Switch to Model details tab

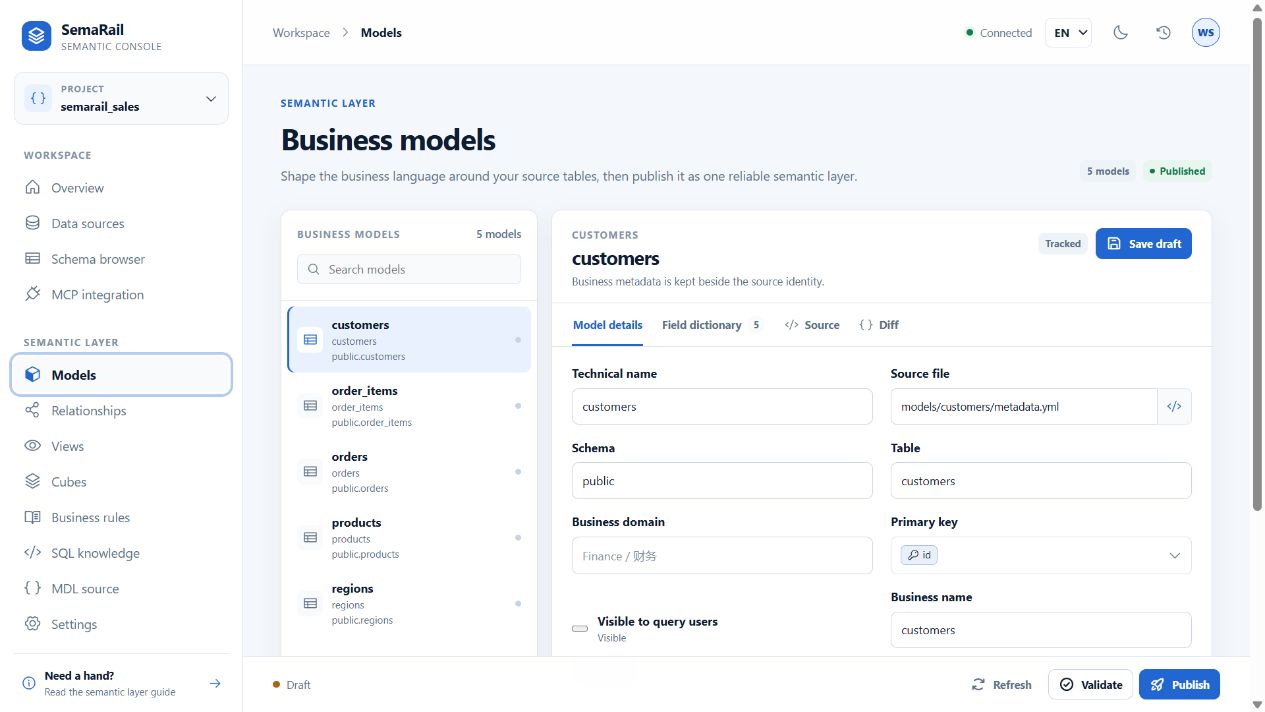(x=607, y=325)
